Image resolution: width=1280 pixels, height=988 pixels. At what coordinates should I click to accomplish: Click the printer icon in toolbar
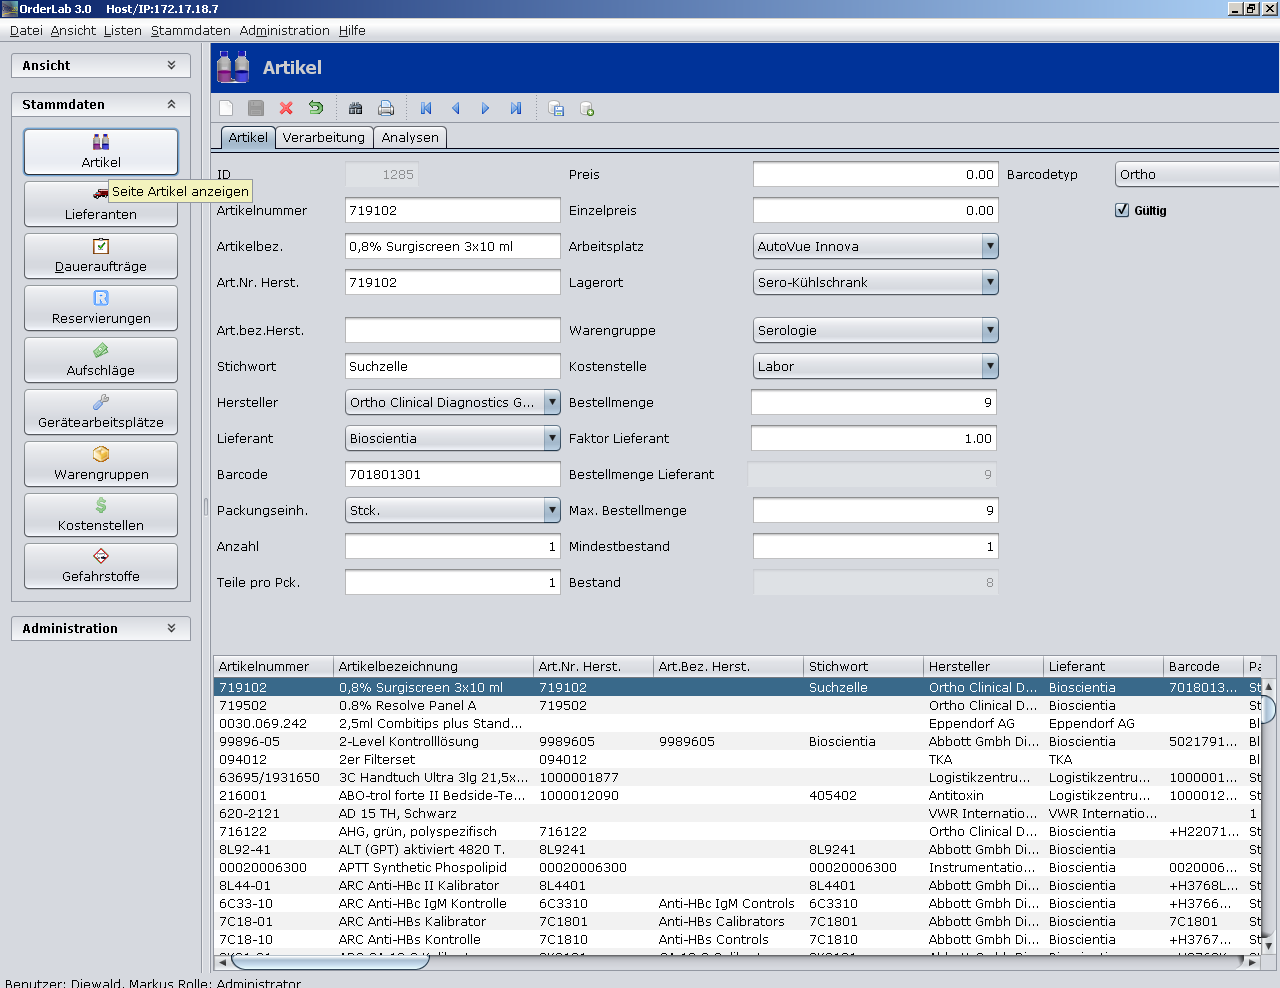[386, 108]
